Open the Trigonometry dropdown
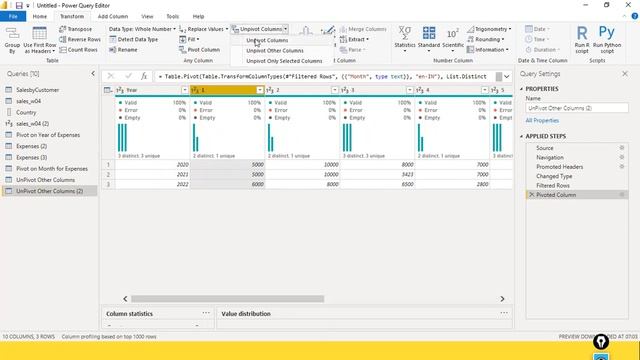640x360 pixels. point(489,29)
